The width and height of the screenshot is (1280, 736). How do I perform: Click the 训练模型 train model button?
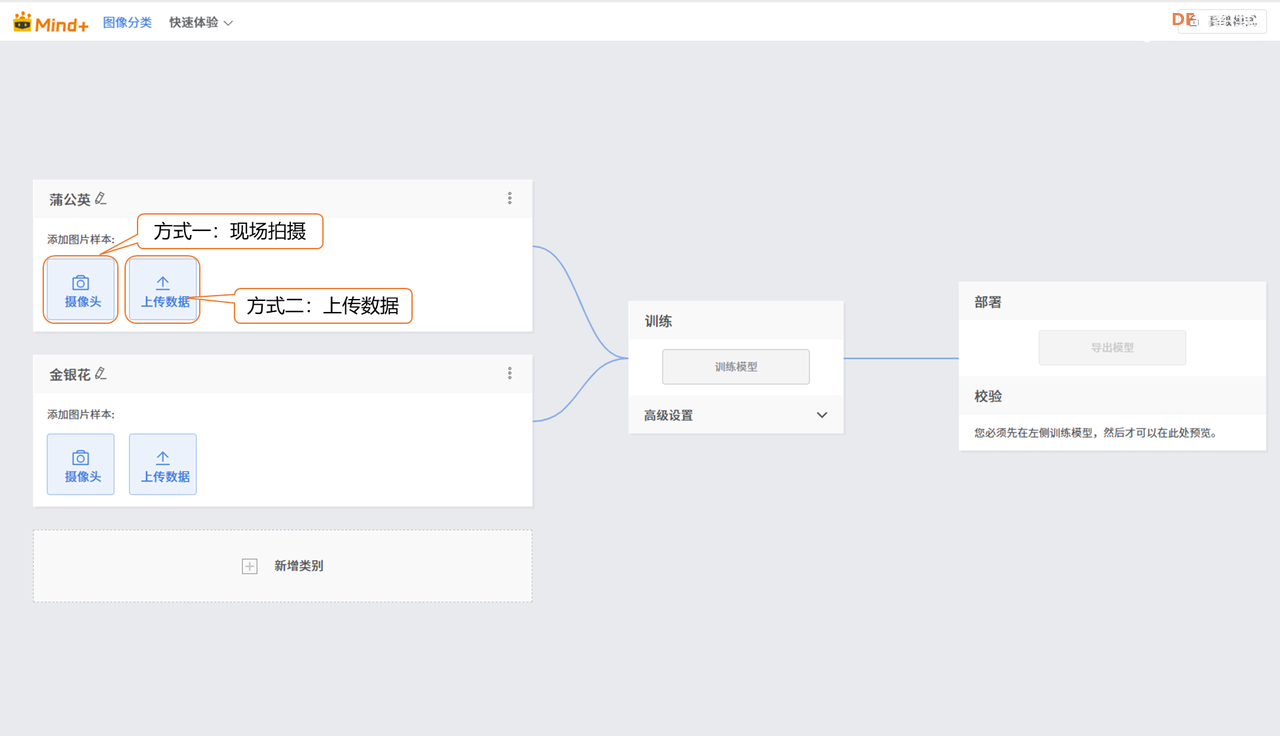point(736,367)
